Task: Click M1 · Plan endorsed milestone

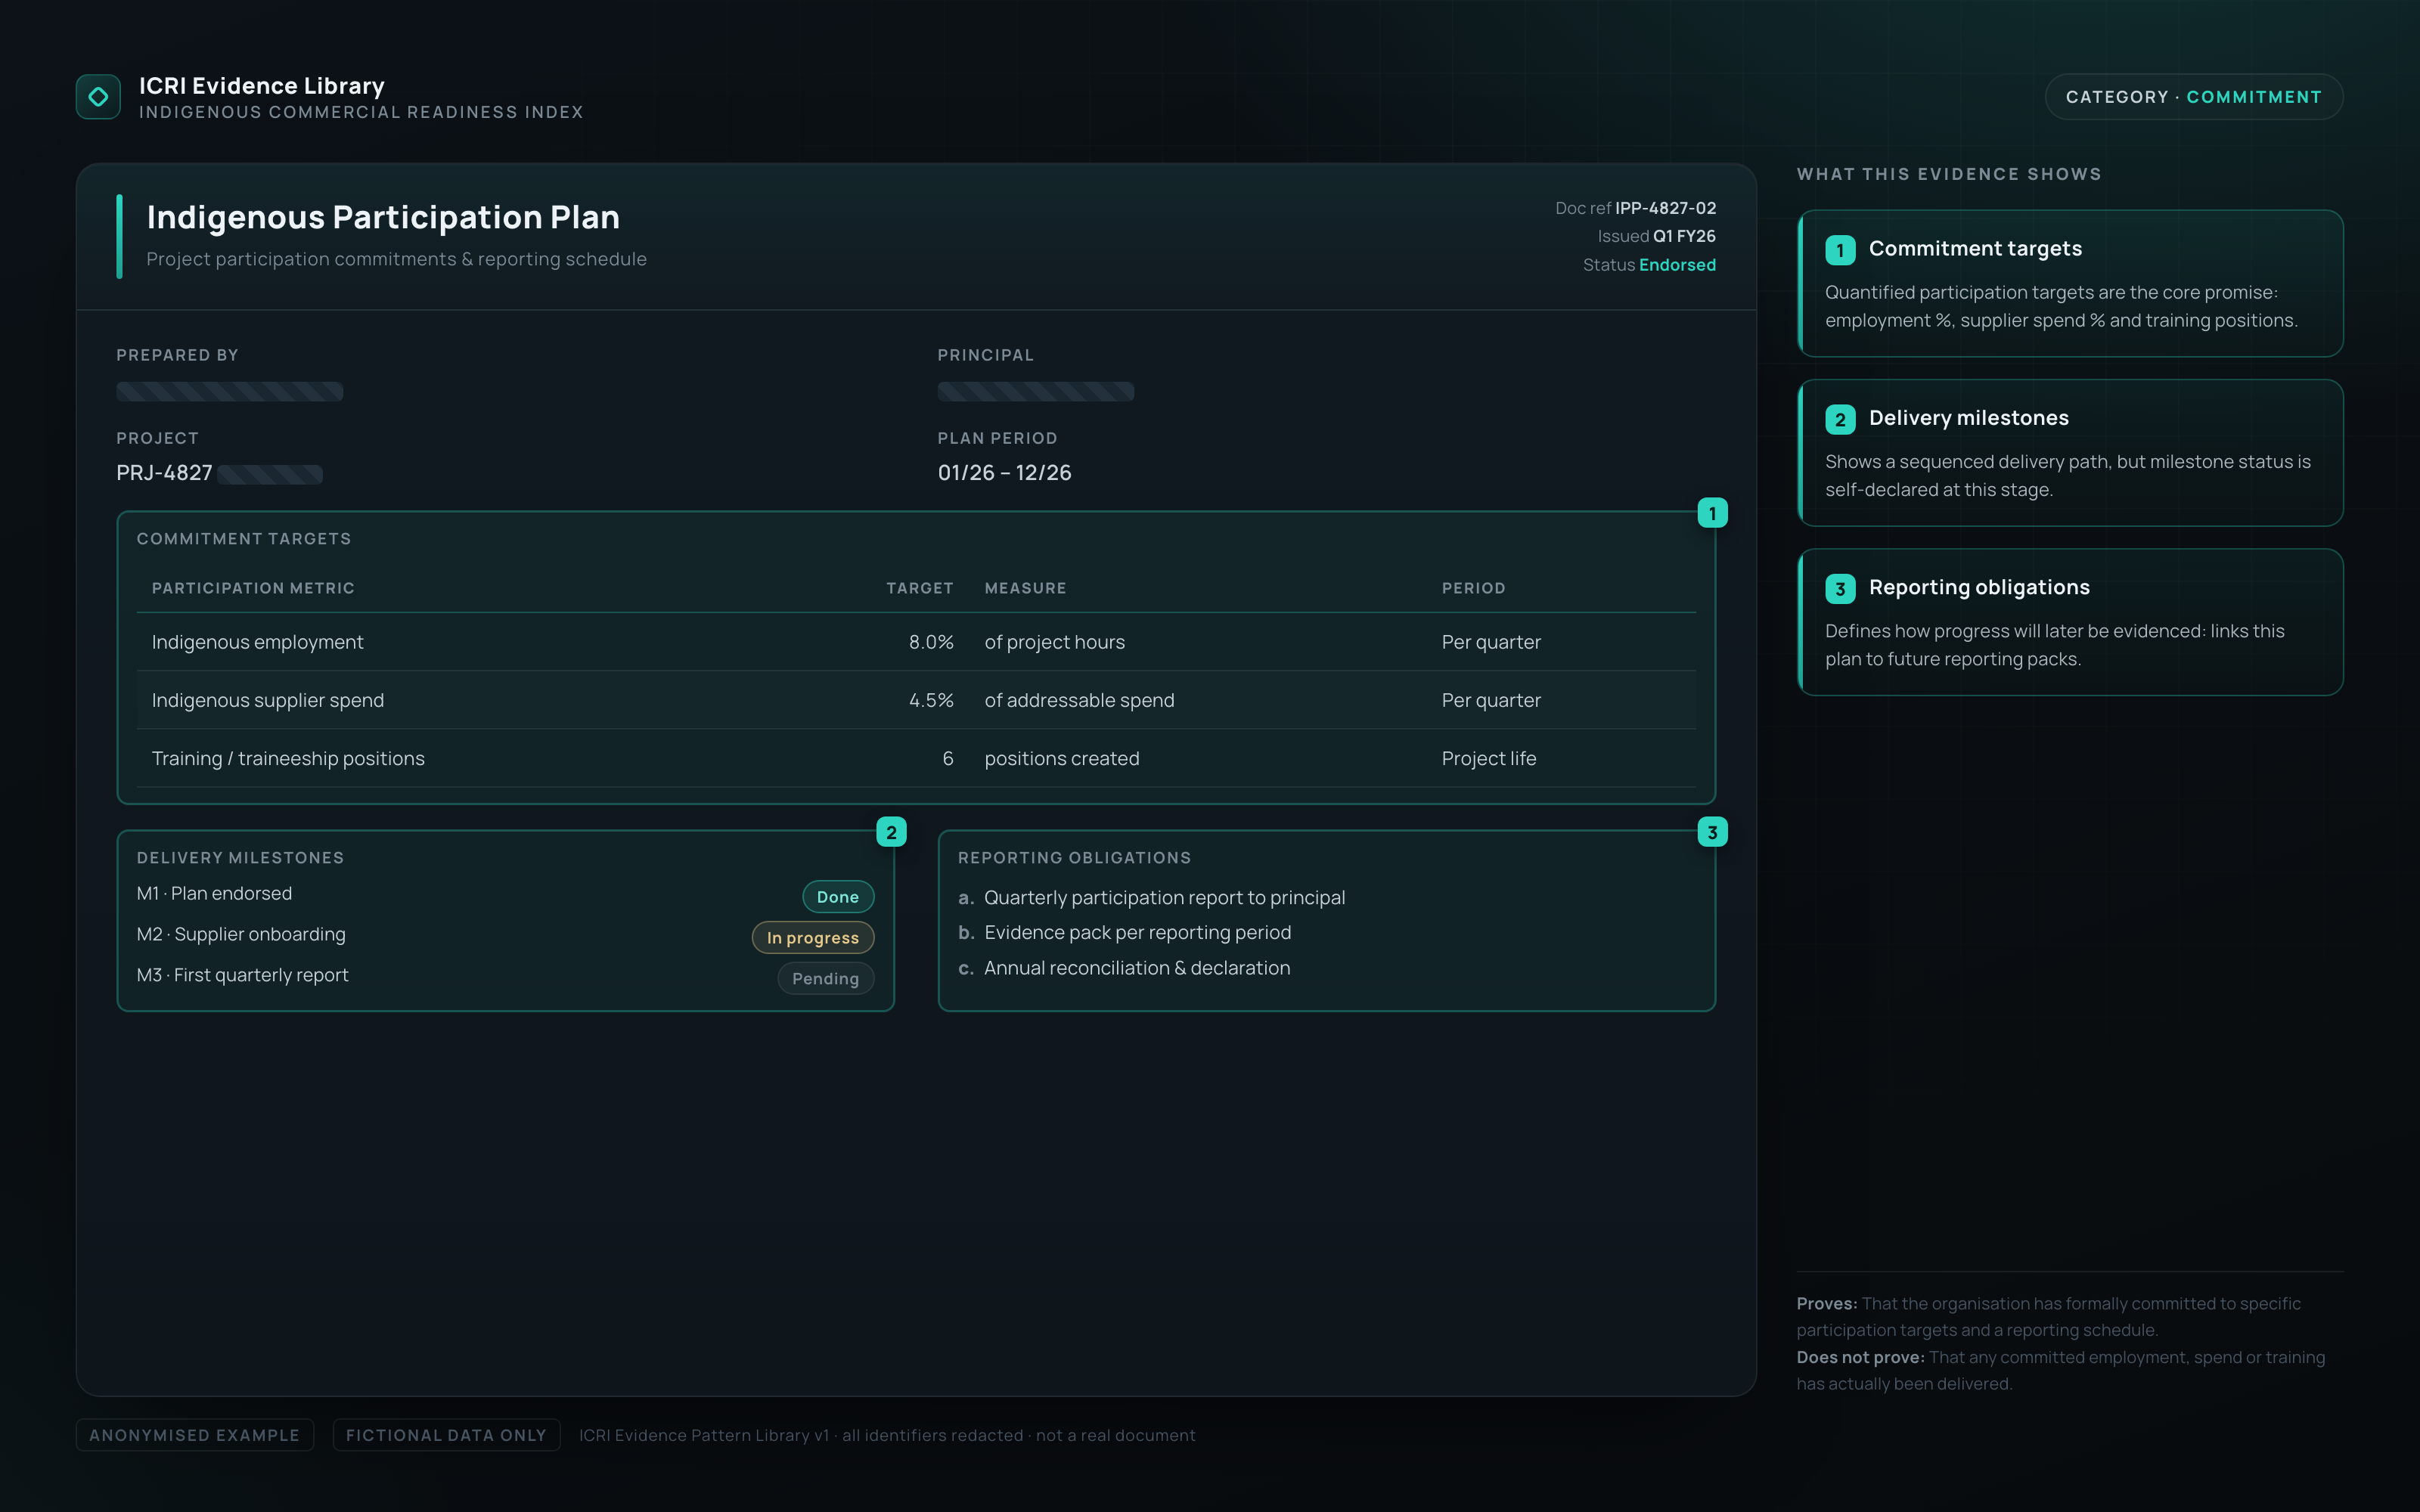Action: click(x=214, y=893)
